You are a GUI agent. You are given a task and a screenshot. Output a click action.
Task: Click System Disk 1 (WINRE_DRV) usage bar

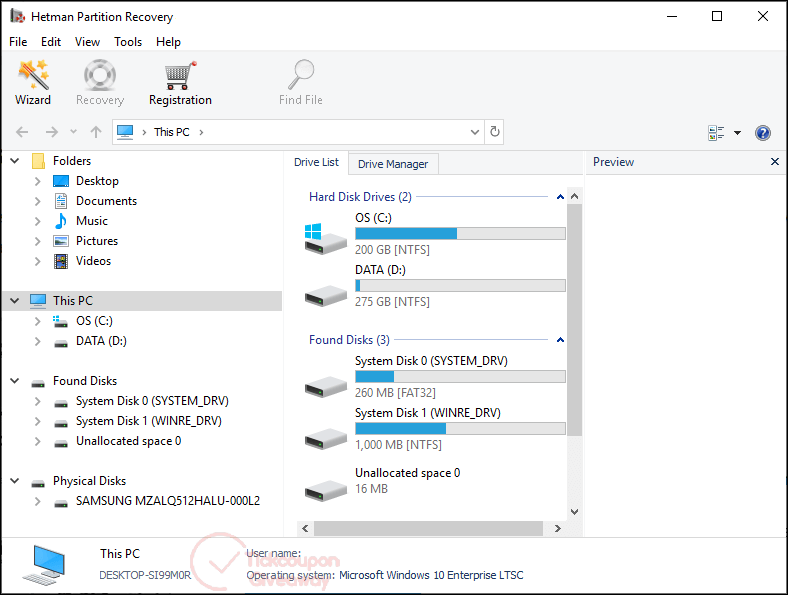click(460, 429)
